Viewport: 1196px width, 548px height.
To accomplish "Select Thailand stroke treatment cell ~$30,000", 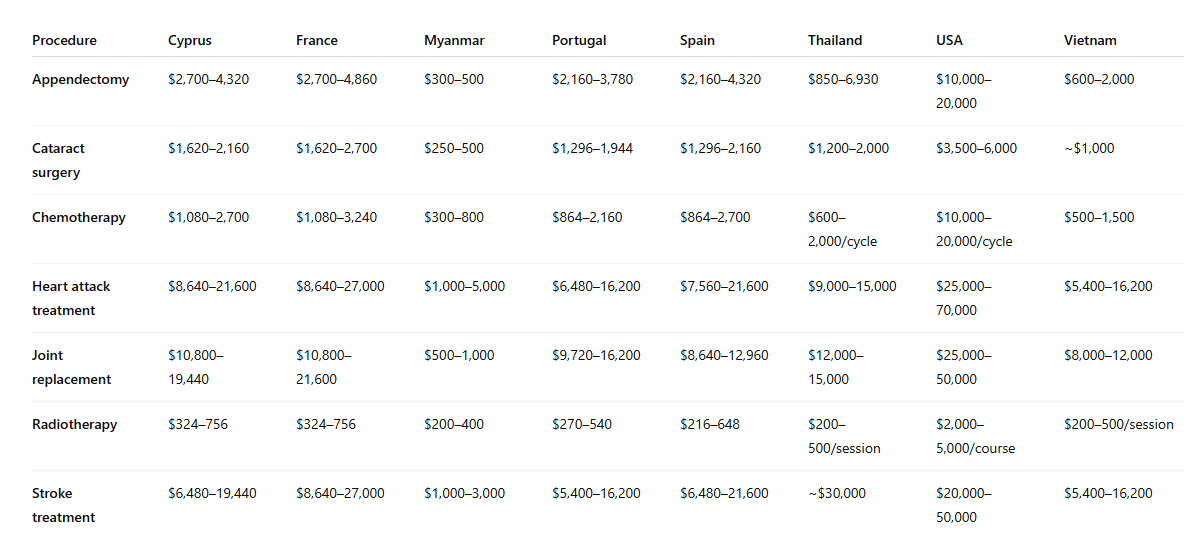I will tap(837, 494).
